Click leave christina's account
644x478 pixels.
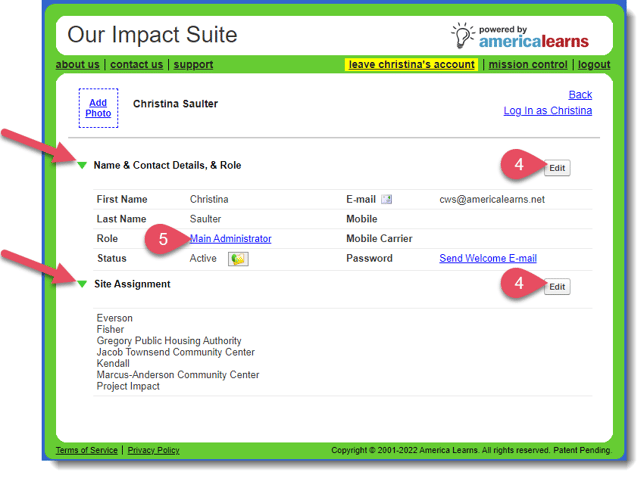click(x=411, y=65)
